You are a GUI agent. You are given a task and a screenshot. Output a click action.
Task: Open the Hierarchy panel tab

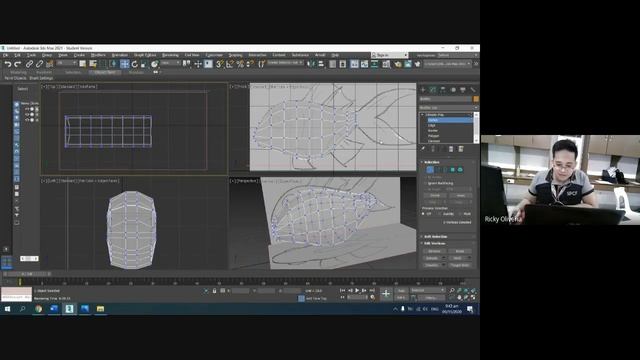[x=442, y=89]
